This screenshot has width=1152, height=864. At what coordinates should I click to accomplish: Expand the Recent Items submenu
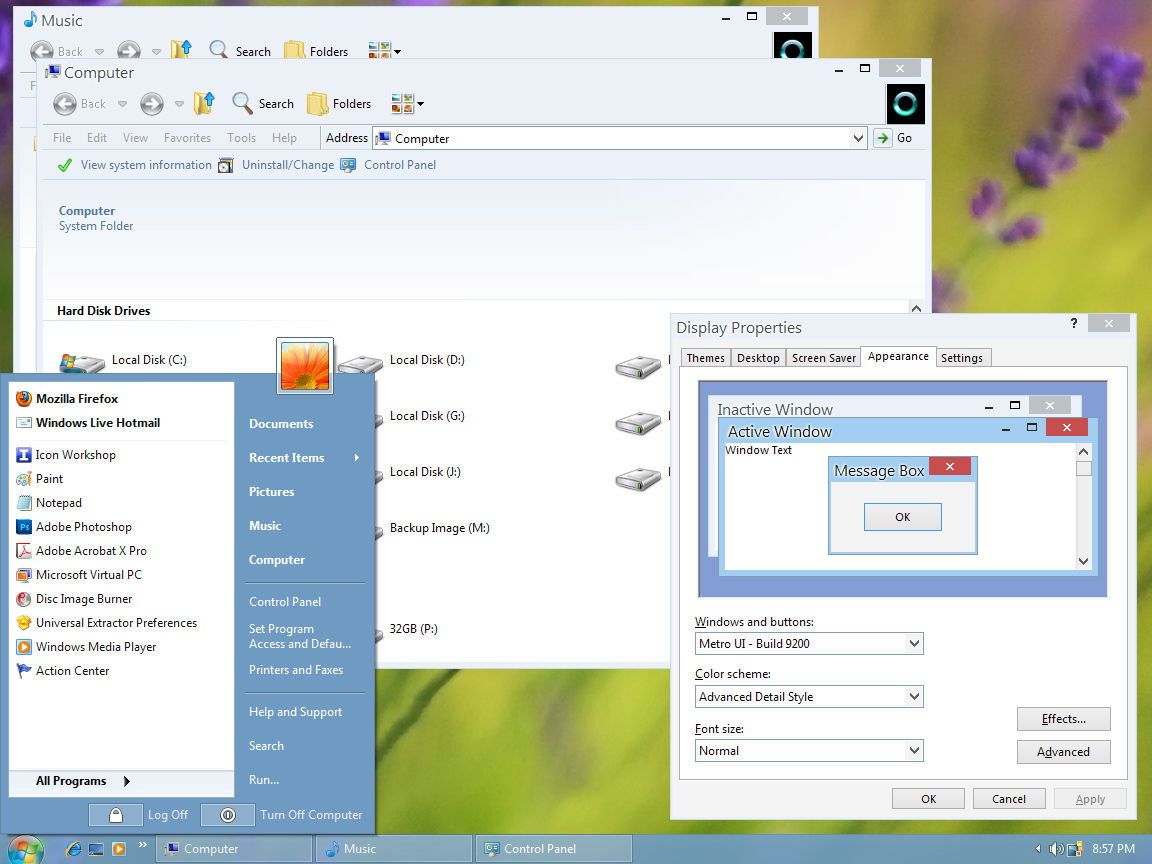287,457
